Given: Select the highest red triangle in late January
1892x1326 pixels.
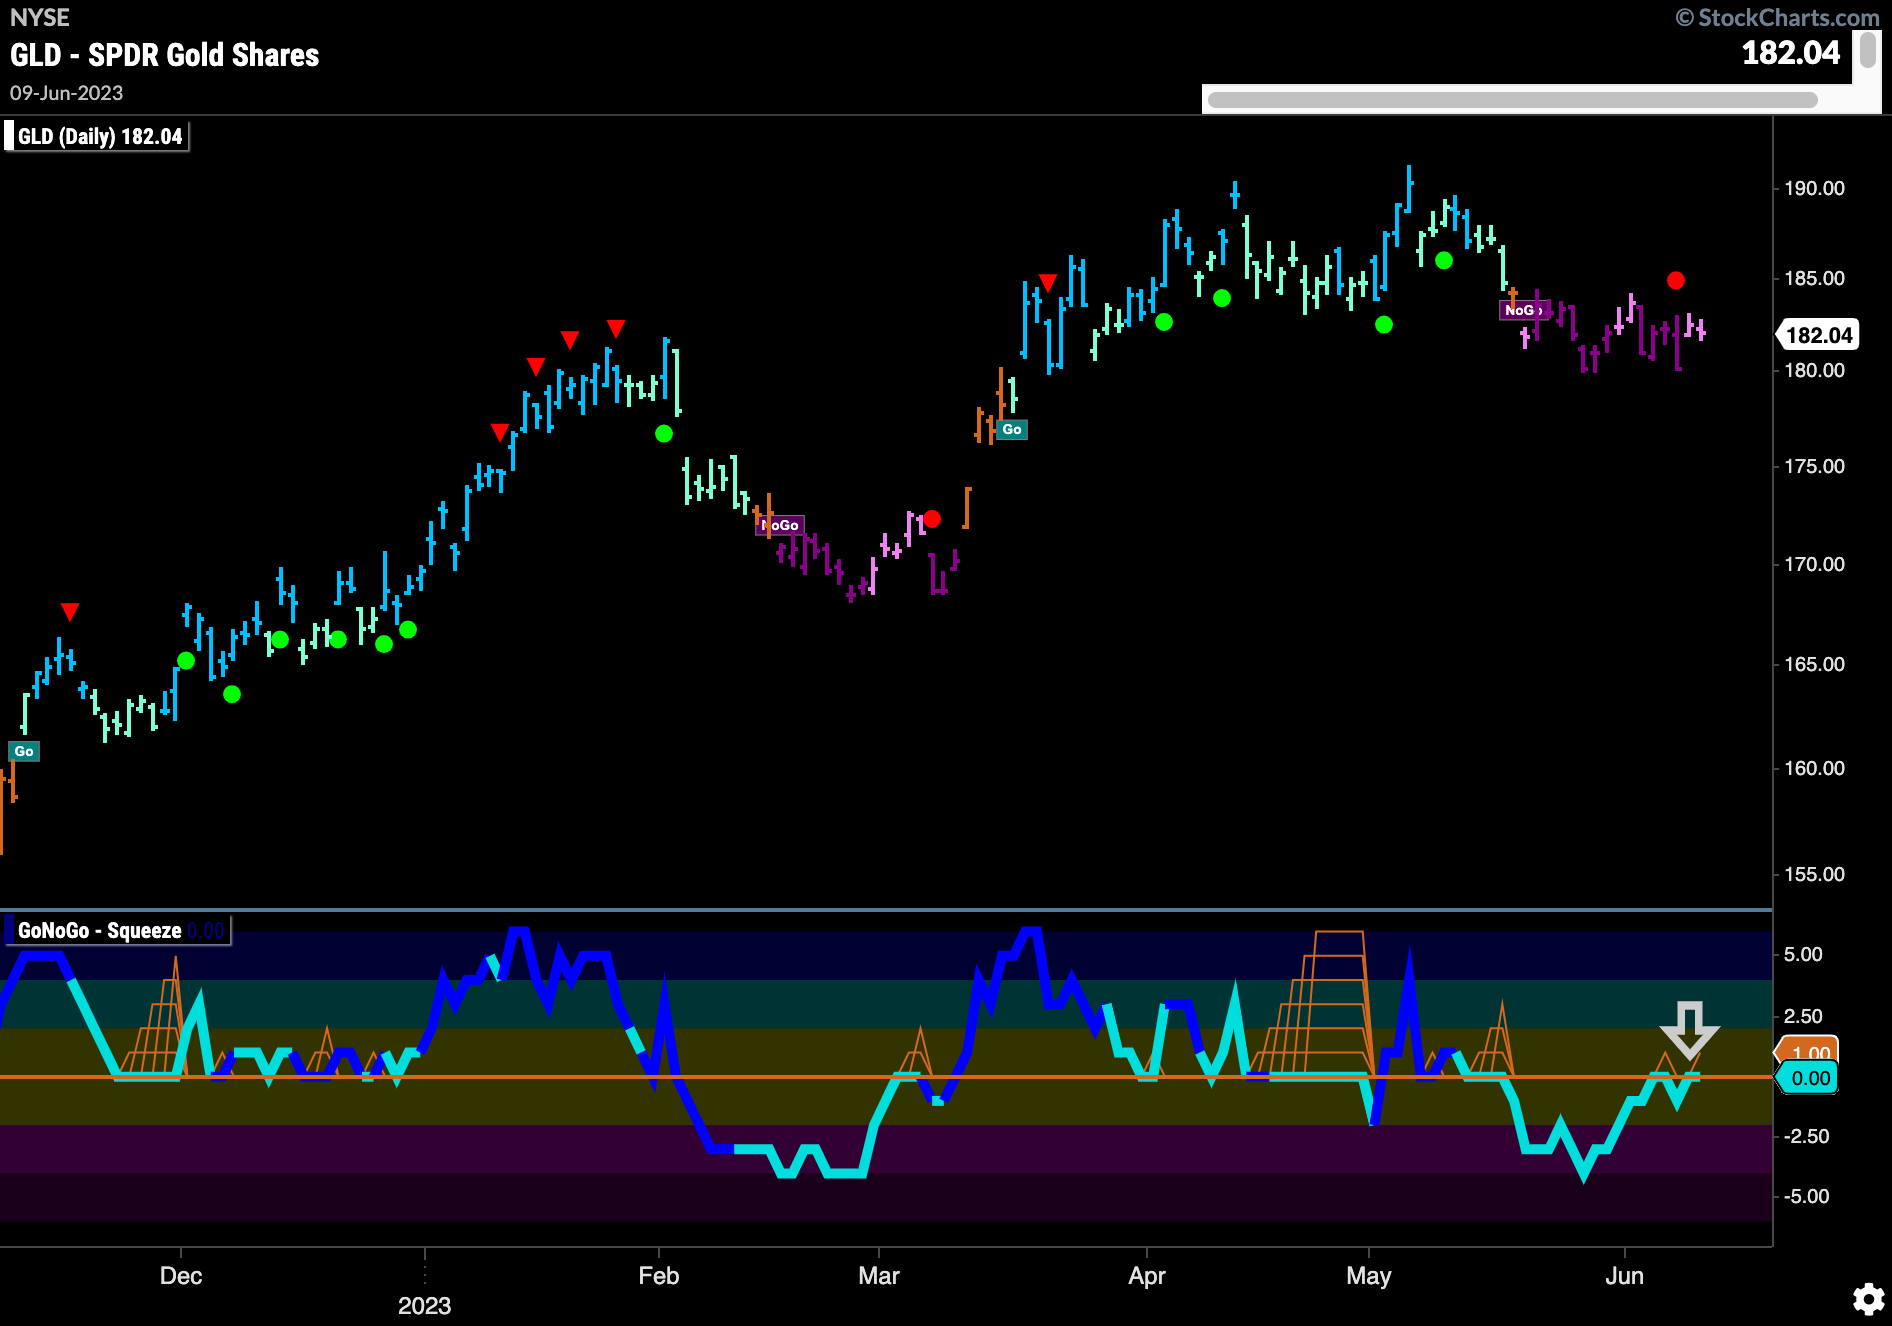Looking at the screenshot, I should pos(616,328).
